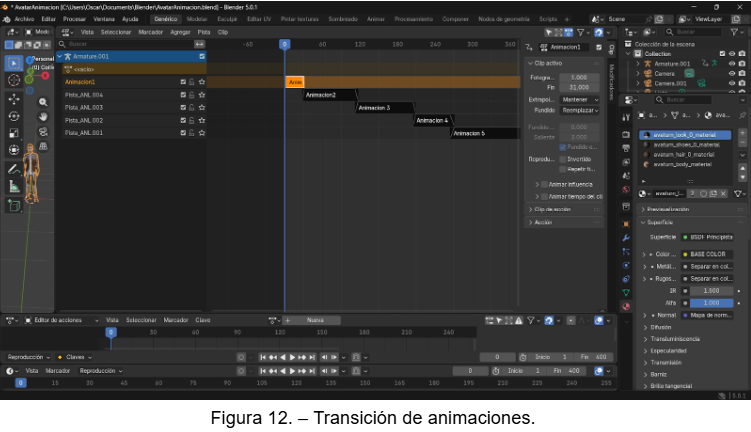Viewport: 751px width, 432px height.
Task: Open the Material properties tab icon
Action: click(626, 306)
